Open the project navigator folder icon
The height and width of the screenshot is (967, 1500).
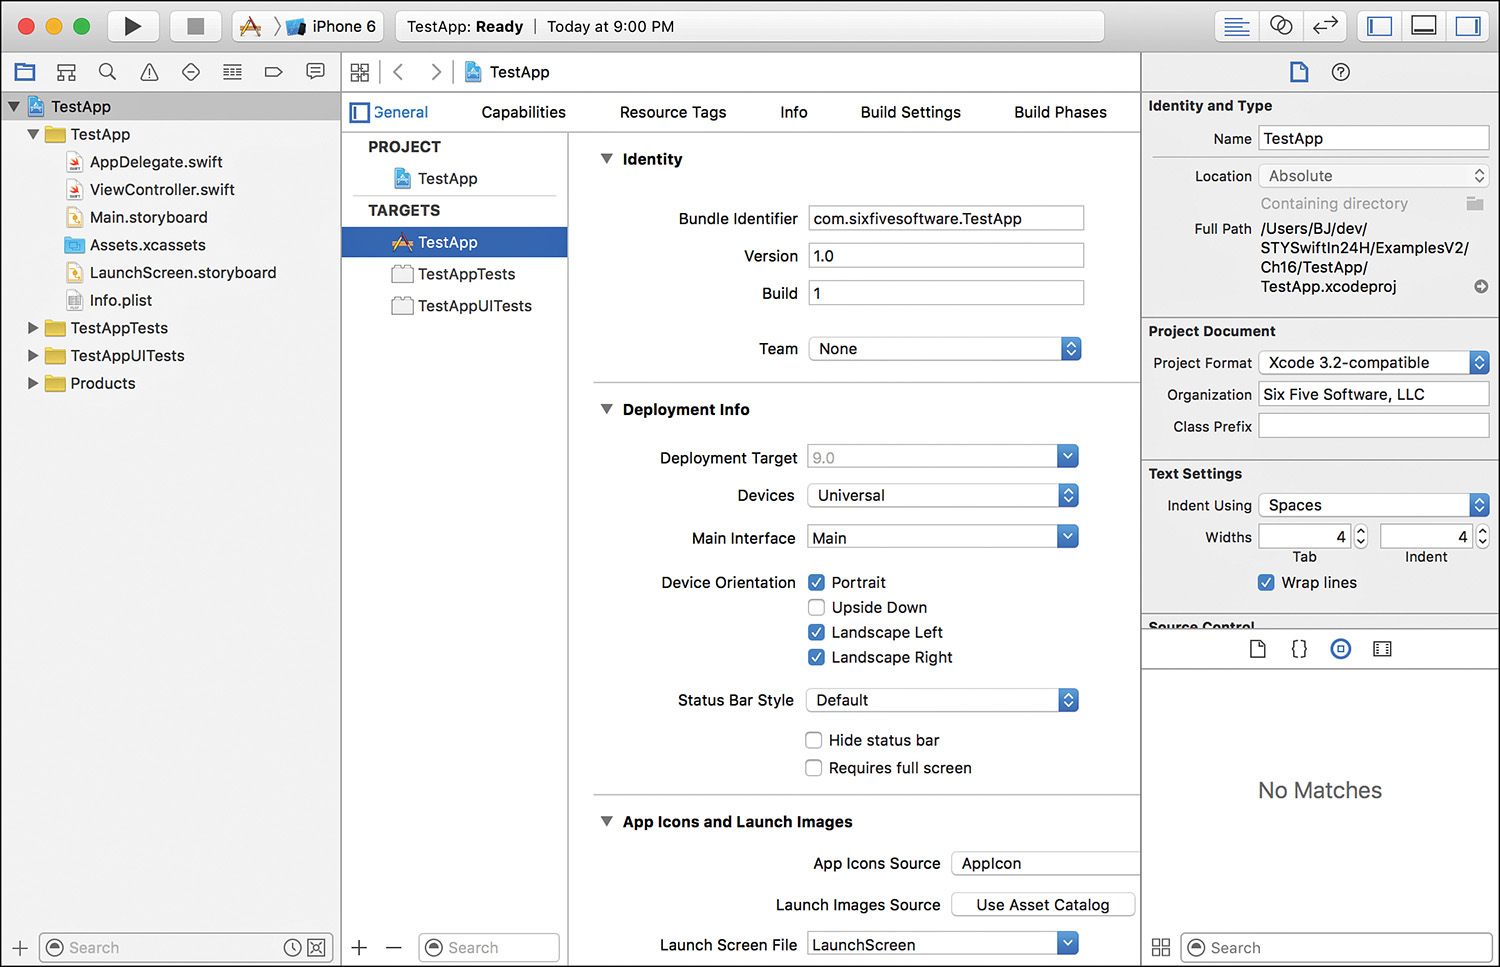(x=25, y=72)
